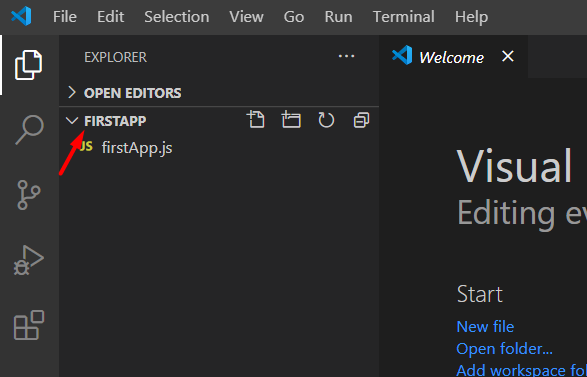Open the Selection menu
The height and width of the screenshot is (377, 587).
(177, 17)
